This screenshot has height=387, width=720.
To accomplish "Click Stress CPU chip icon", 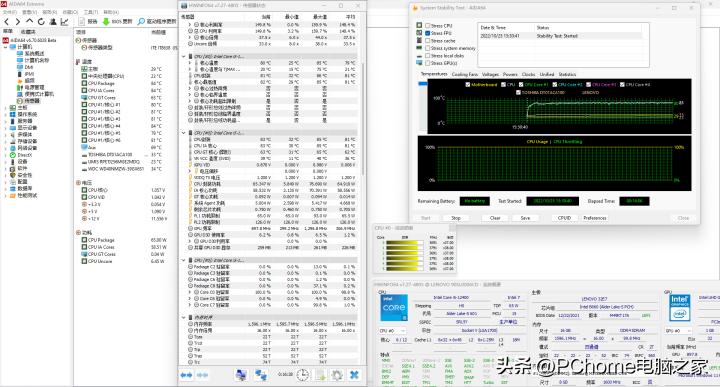I will tap(419, 25).
